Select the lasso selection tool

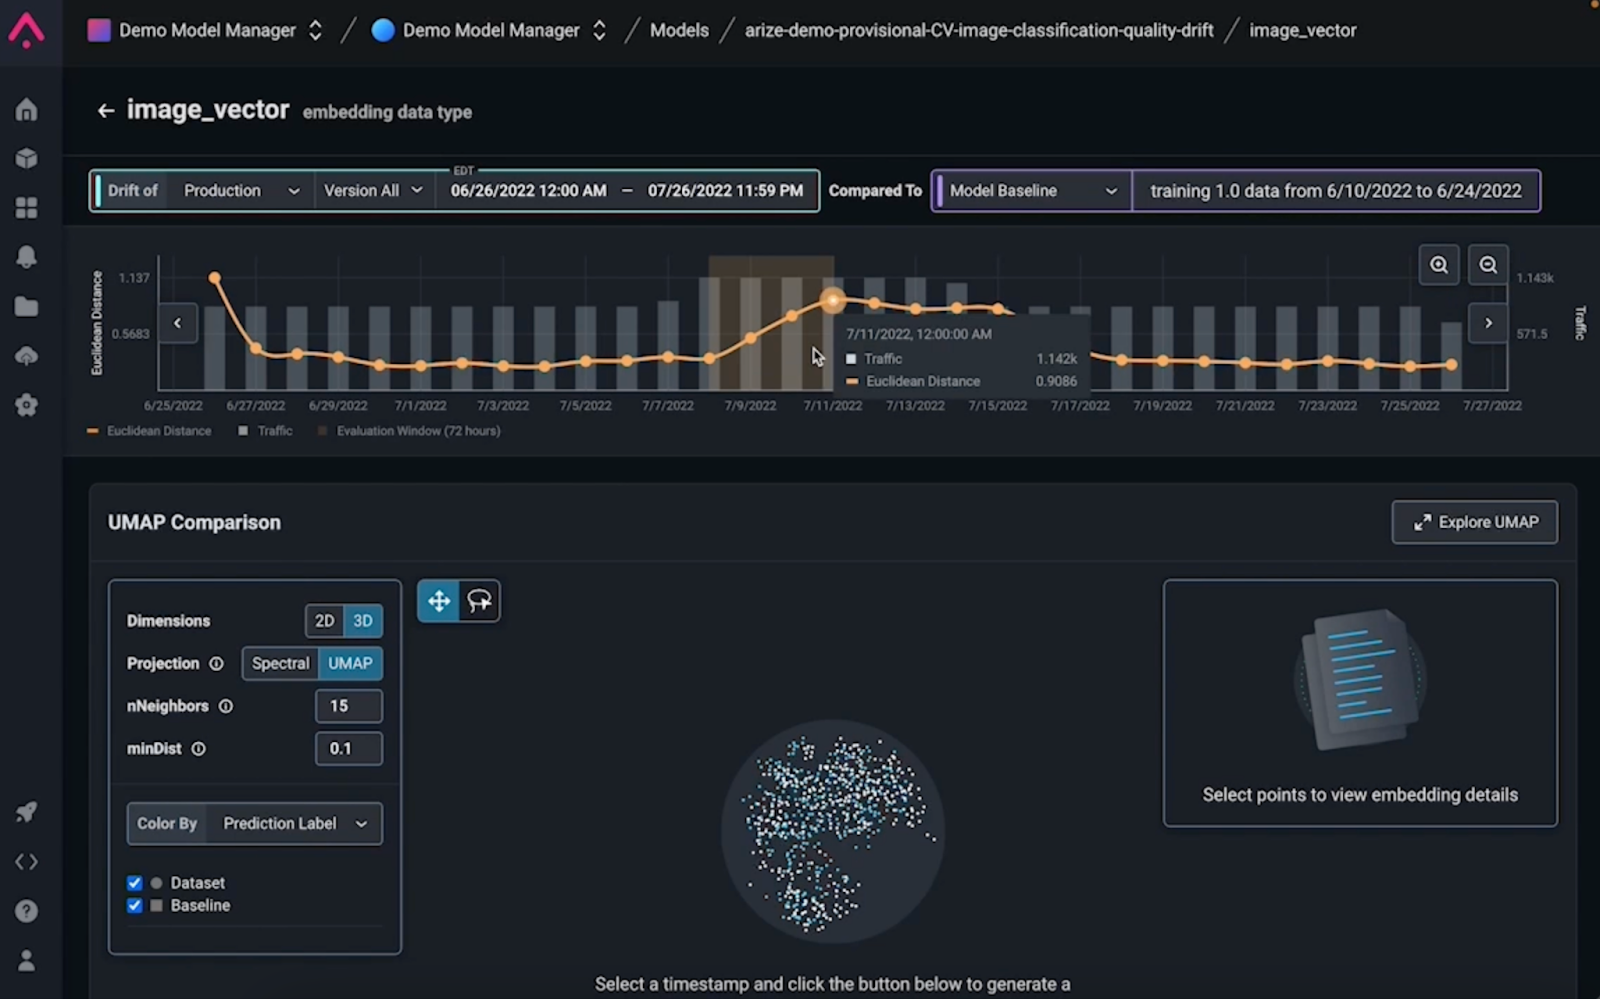point(480,601)
